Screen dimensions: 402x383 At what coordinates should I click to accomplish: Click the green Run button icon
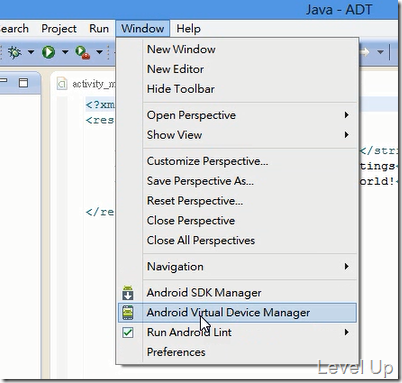[x=49, y=52]
